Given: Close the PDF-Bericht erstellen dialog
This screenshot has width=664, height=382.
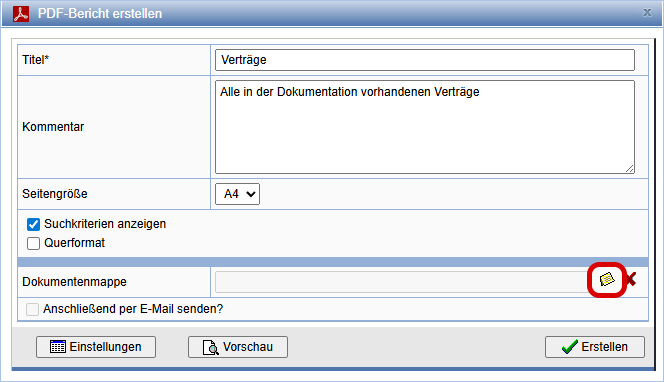Looking at the screenshot, I should [x=647, y=13].
